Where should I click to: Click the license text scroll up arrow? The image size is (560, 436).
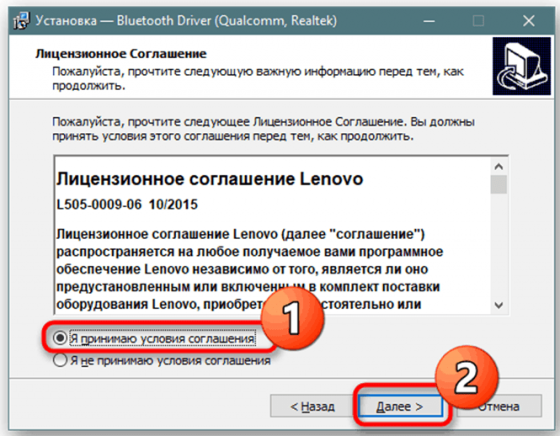point(499,166)
